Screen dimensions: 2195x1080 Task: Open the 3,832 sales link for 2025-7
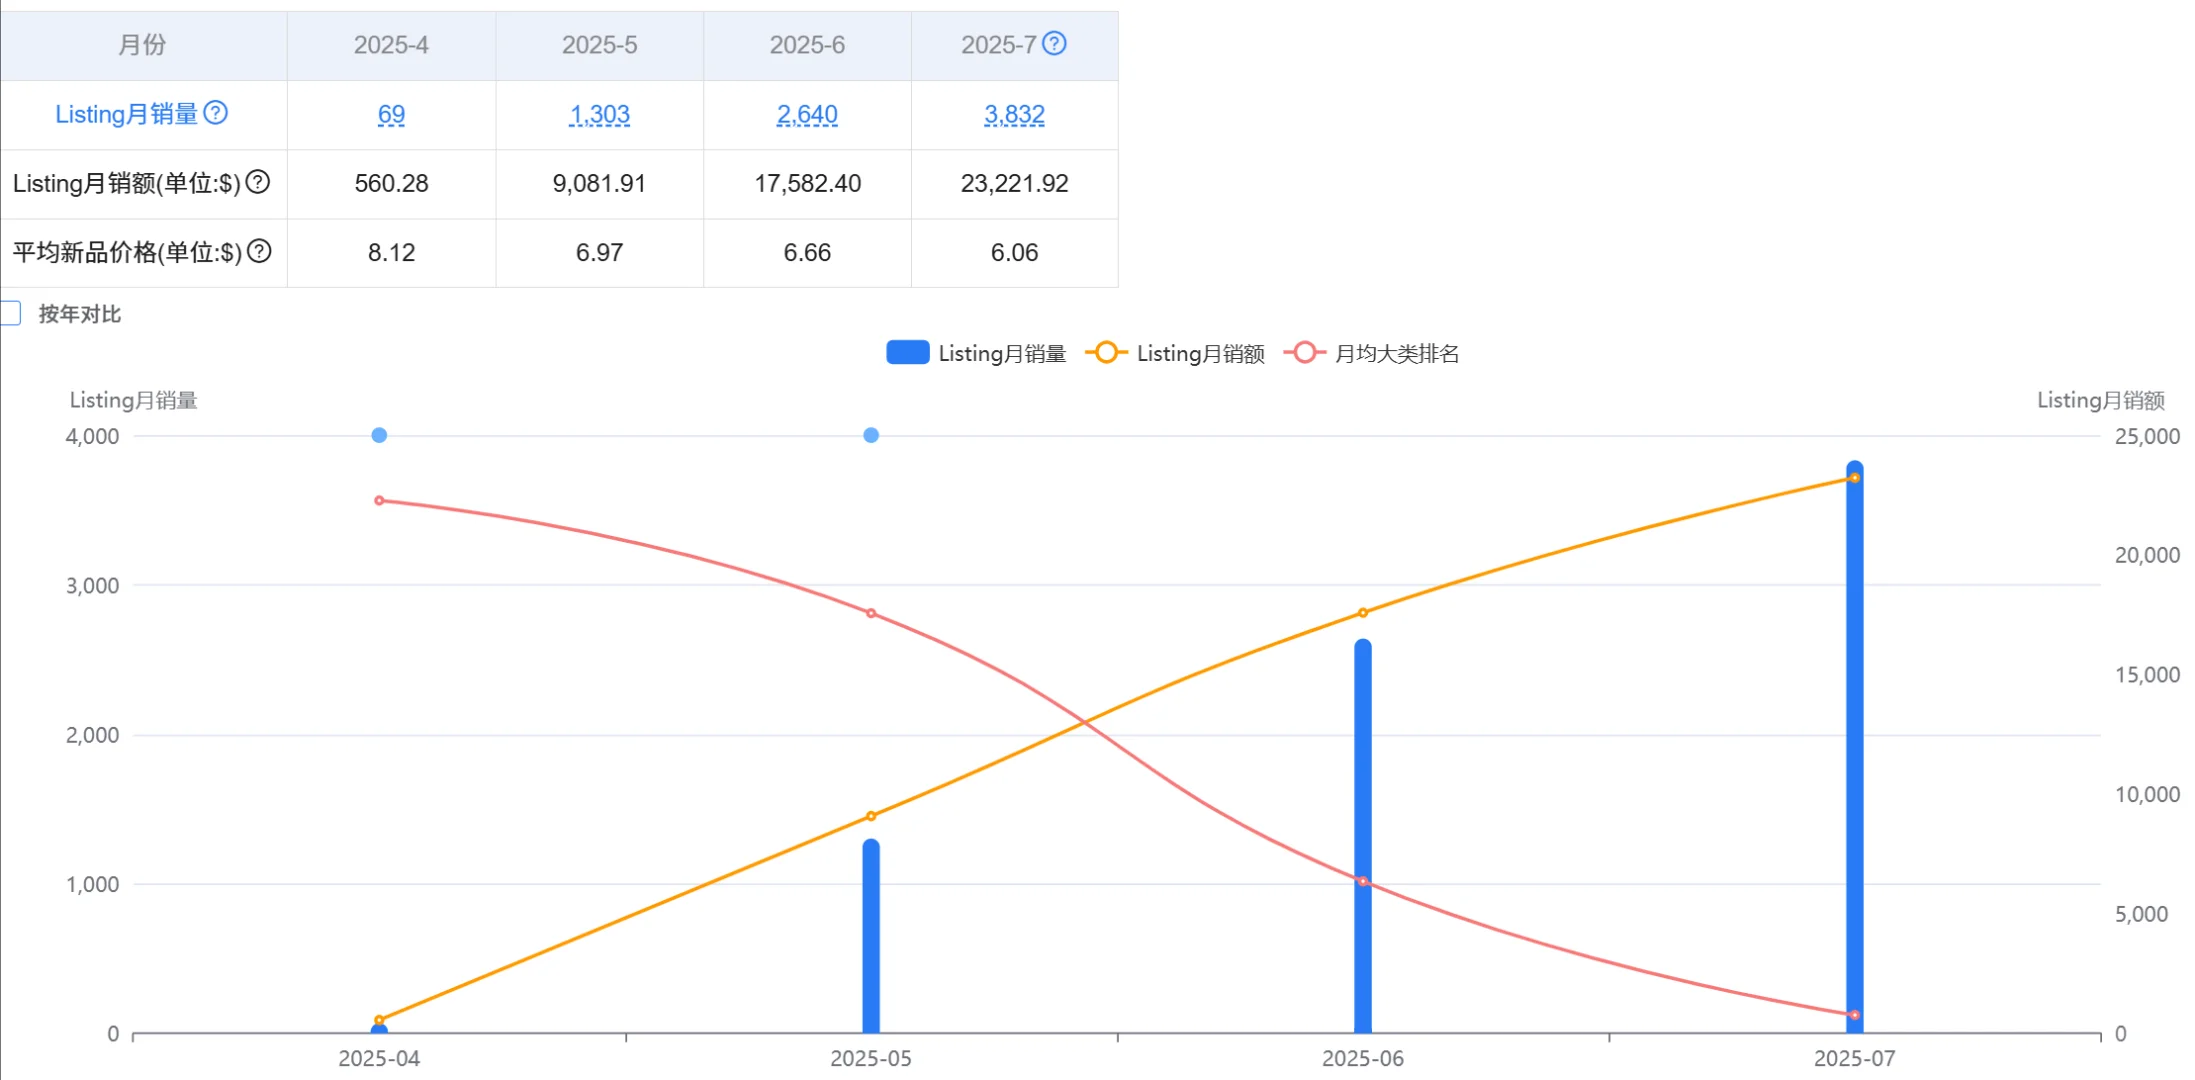click(1014, 114)
